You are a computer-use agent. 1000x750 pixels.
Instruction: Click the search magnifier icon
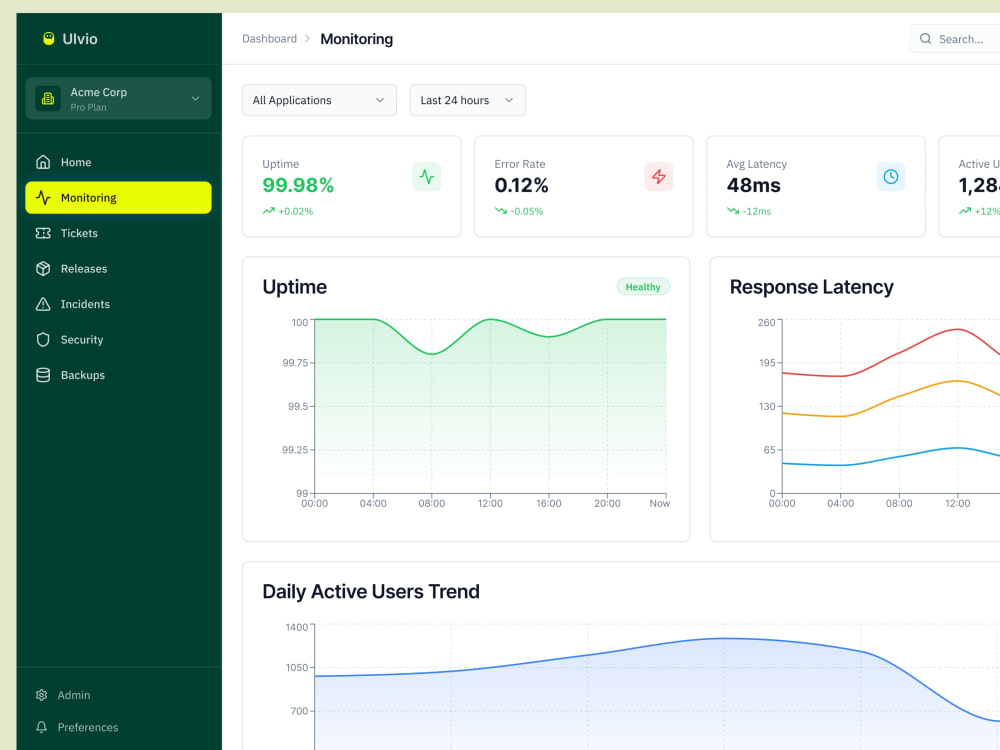tap(925, 39)
